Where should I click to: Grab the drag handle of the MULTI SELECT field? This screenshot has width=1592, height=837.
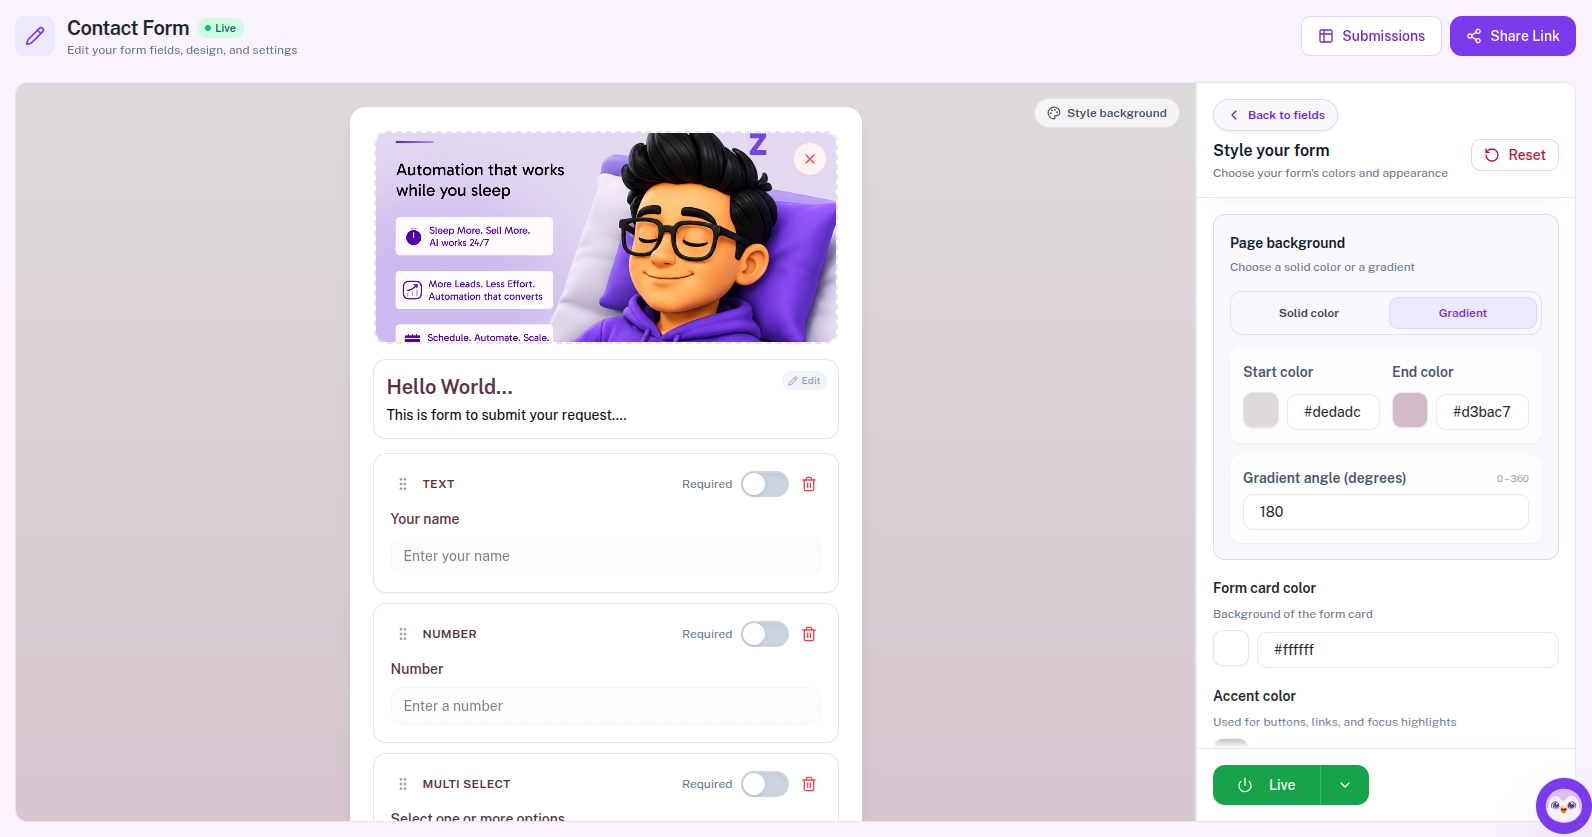[x=403, y=784]
